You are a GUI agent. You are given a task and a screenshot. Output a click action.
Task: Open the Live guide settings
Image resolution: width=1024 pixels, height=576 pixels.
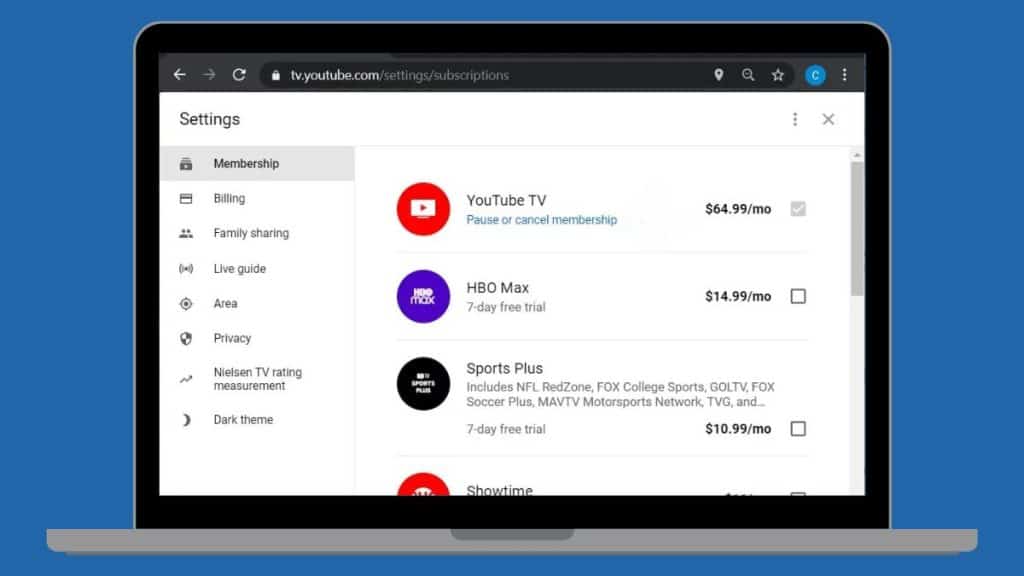[x=257, y=268]
